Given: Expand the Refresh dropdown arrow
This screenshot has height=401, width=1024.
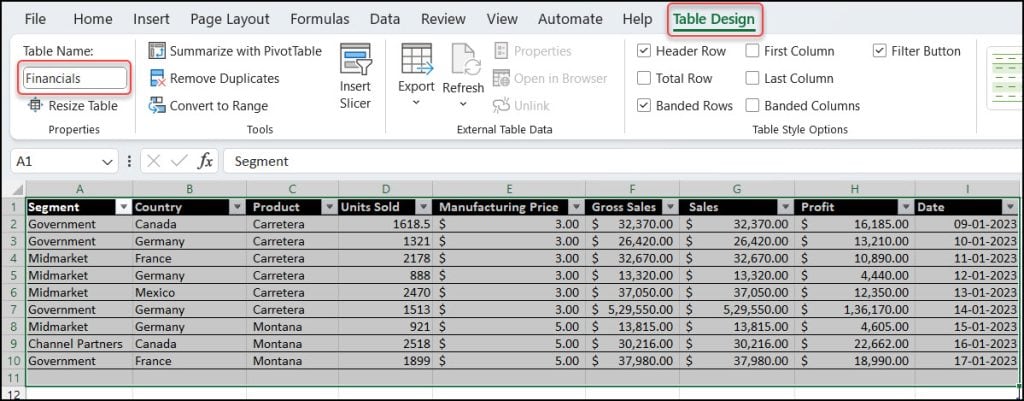Looking at the screenshot, I should [x=464, y=104].
